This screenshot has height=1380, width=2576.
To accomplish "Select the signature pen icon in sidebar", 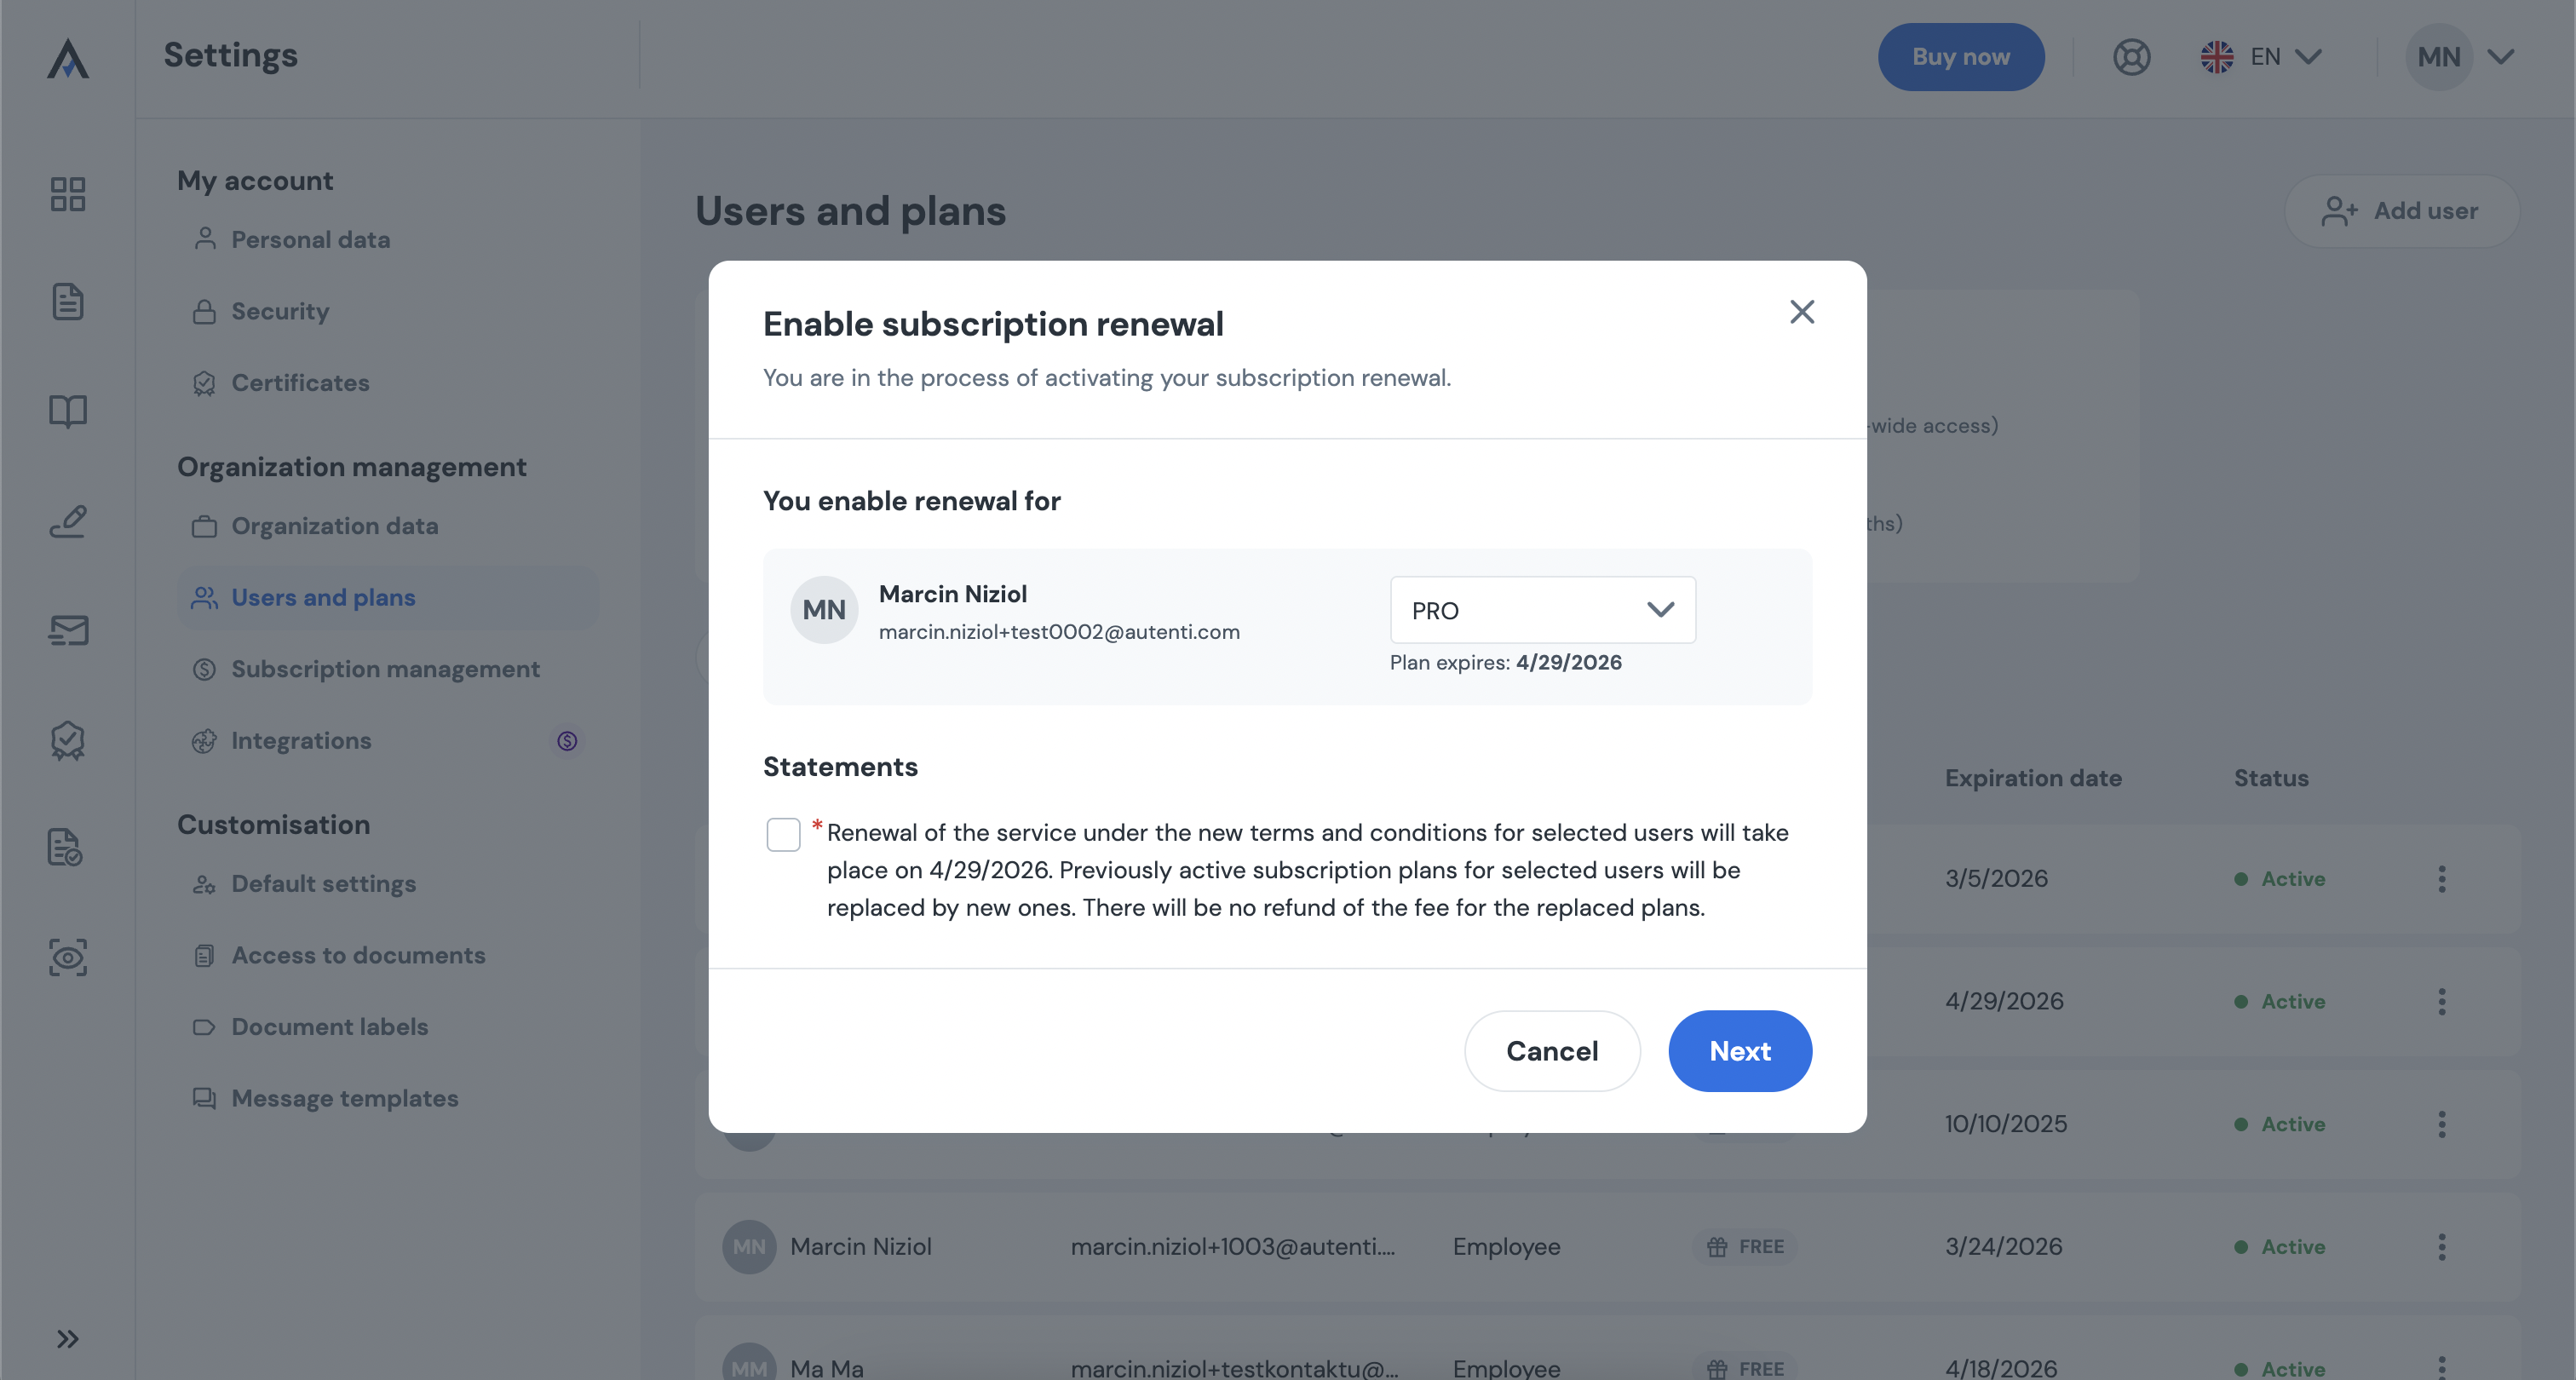I will tap(68, 521).
